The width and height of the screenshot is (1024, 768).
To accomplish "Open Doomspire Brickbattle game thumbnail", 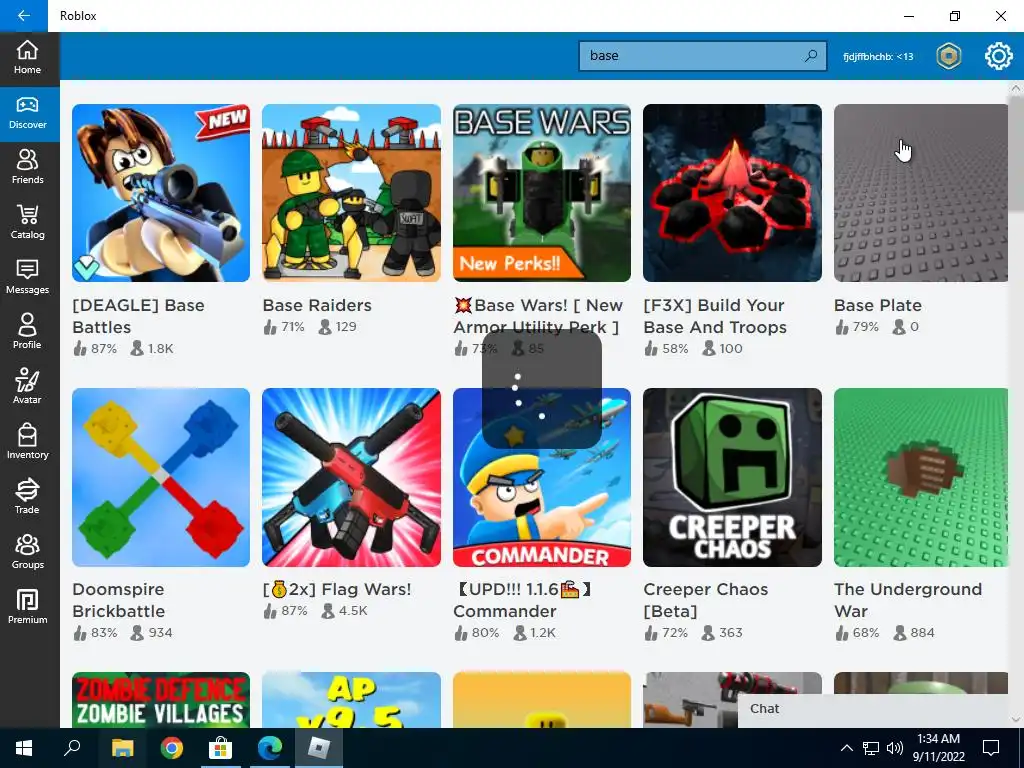I will coord(161,477).
